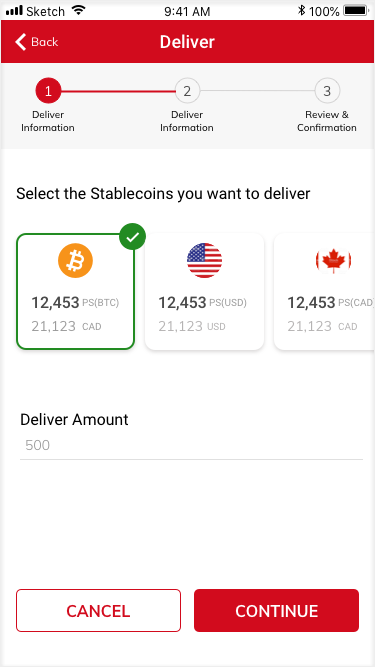Choose the United States flag icon

click(x=204, y=260)
